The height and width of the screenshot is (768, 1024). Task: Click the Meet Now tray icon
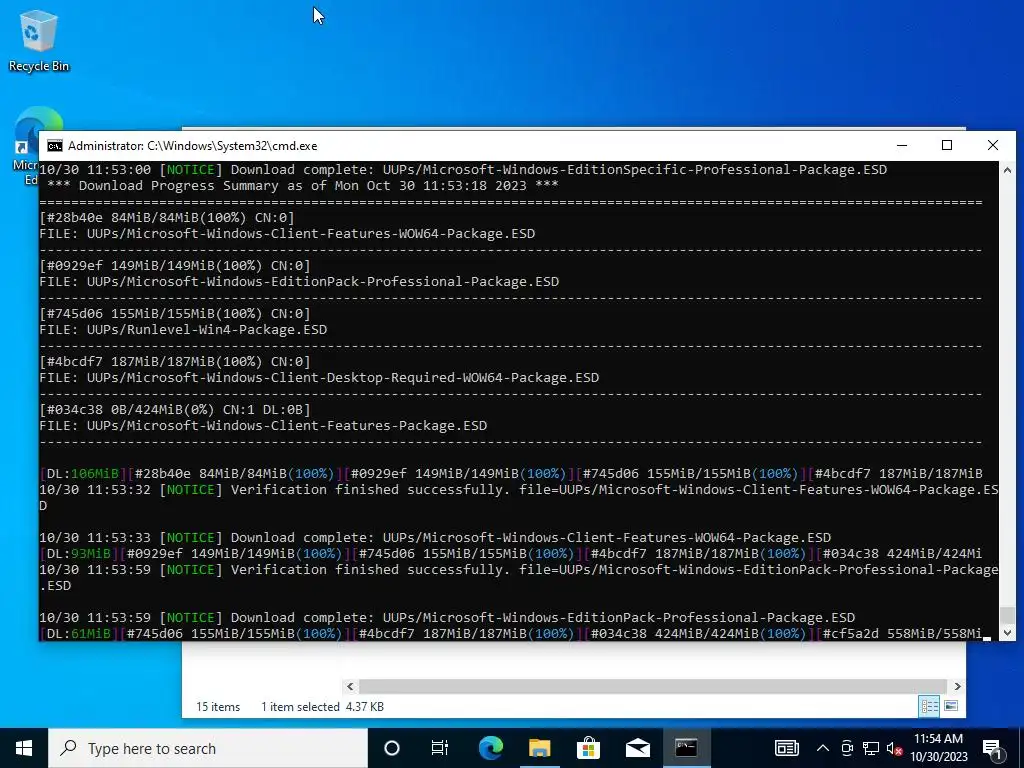coord(847,748)
